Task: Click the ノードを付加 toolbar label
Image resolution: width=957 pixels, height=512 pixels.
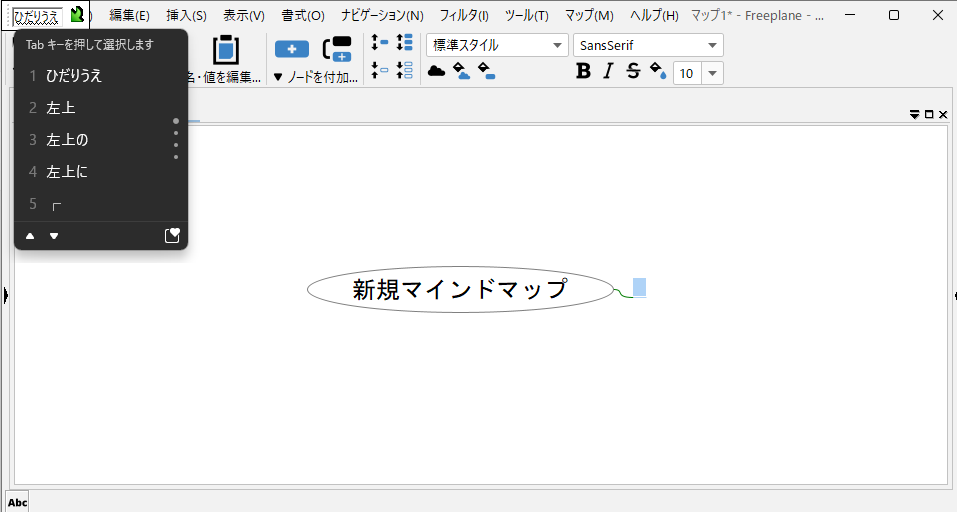Action: tap(322, 78)
